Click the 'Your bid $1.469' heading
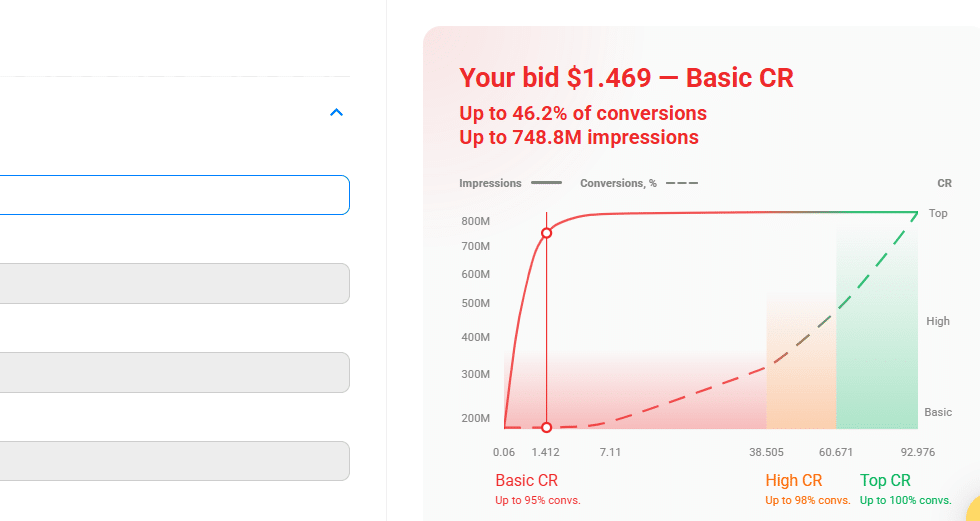The height and width of the screenshot is (521, 980). click(x=626, y=78)
